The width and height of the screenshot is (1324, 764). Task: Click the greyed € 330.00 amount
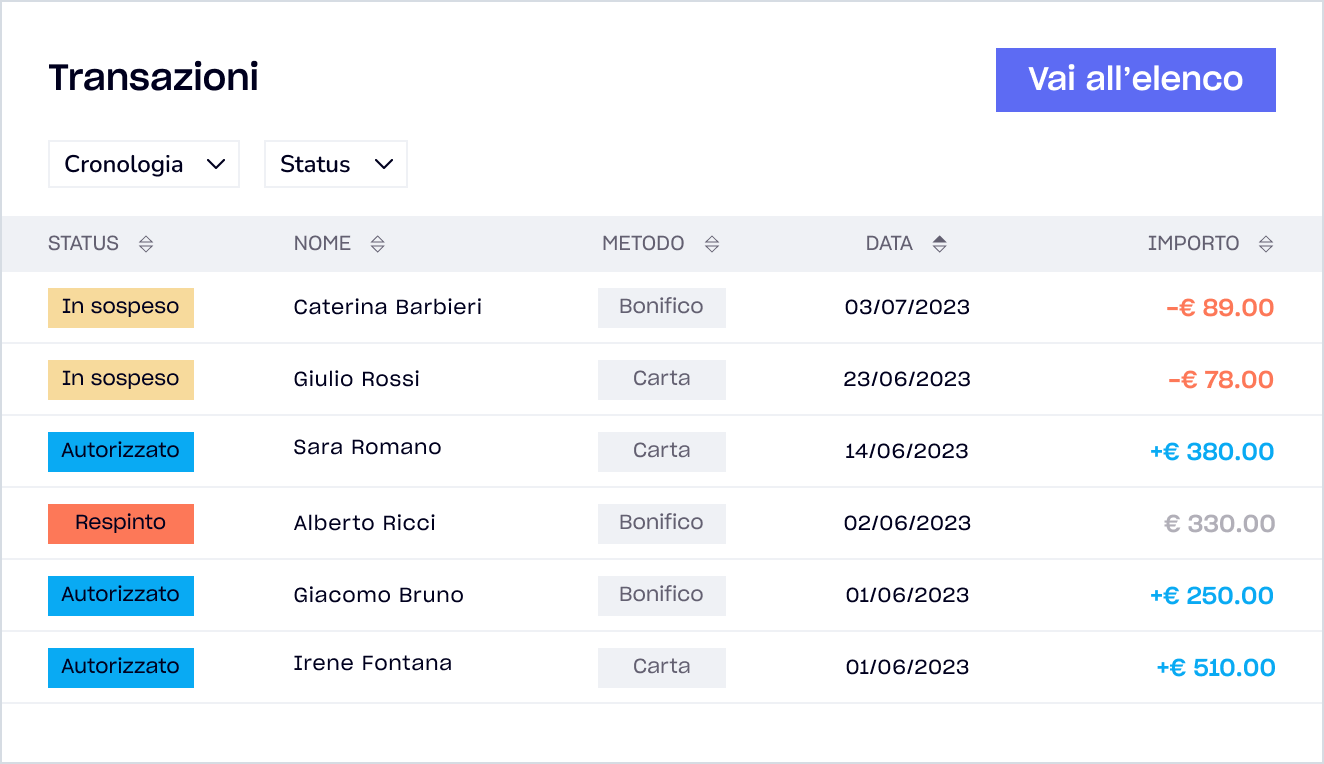pyautogui.click(x=1219, y=524)
